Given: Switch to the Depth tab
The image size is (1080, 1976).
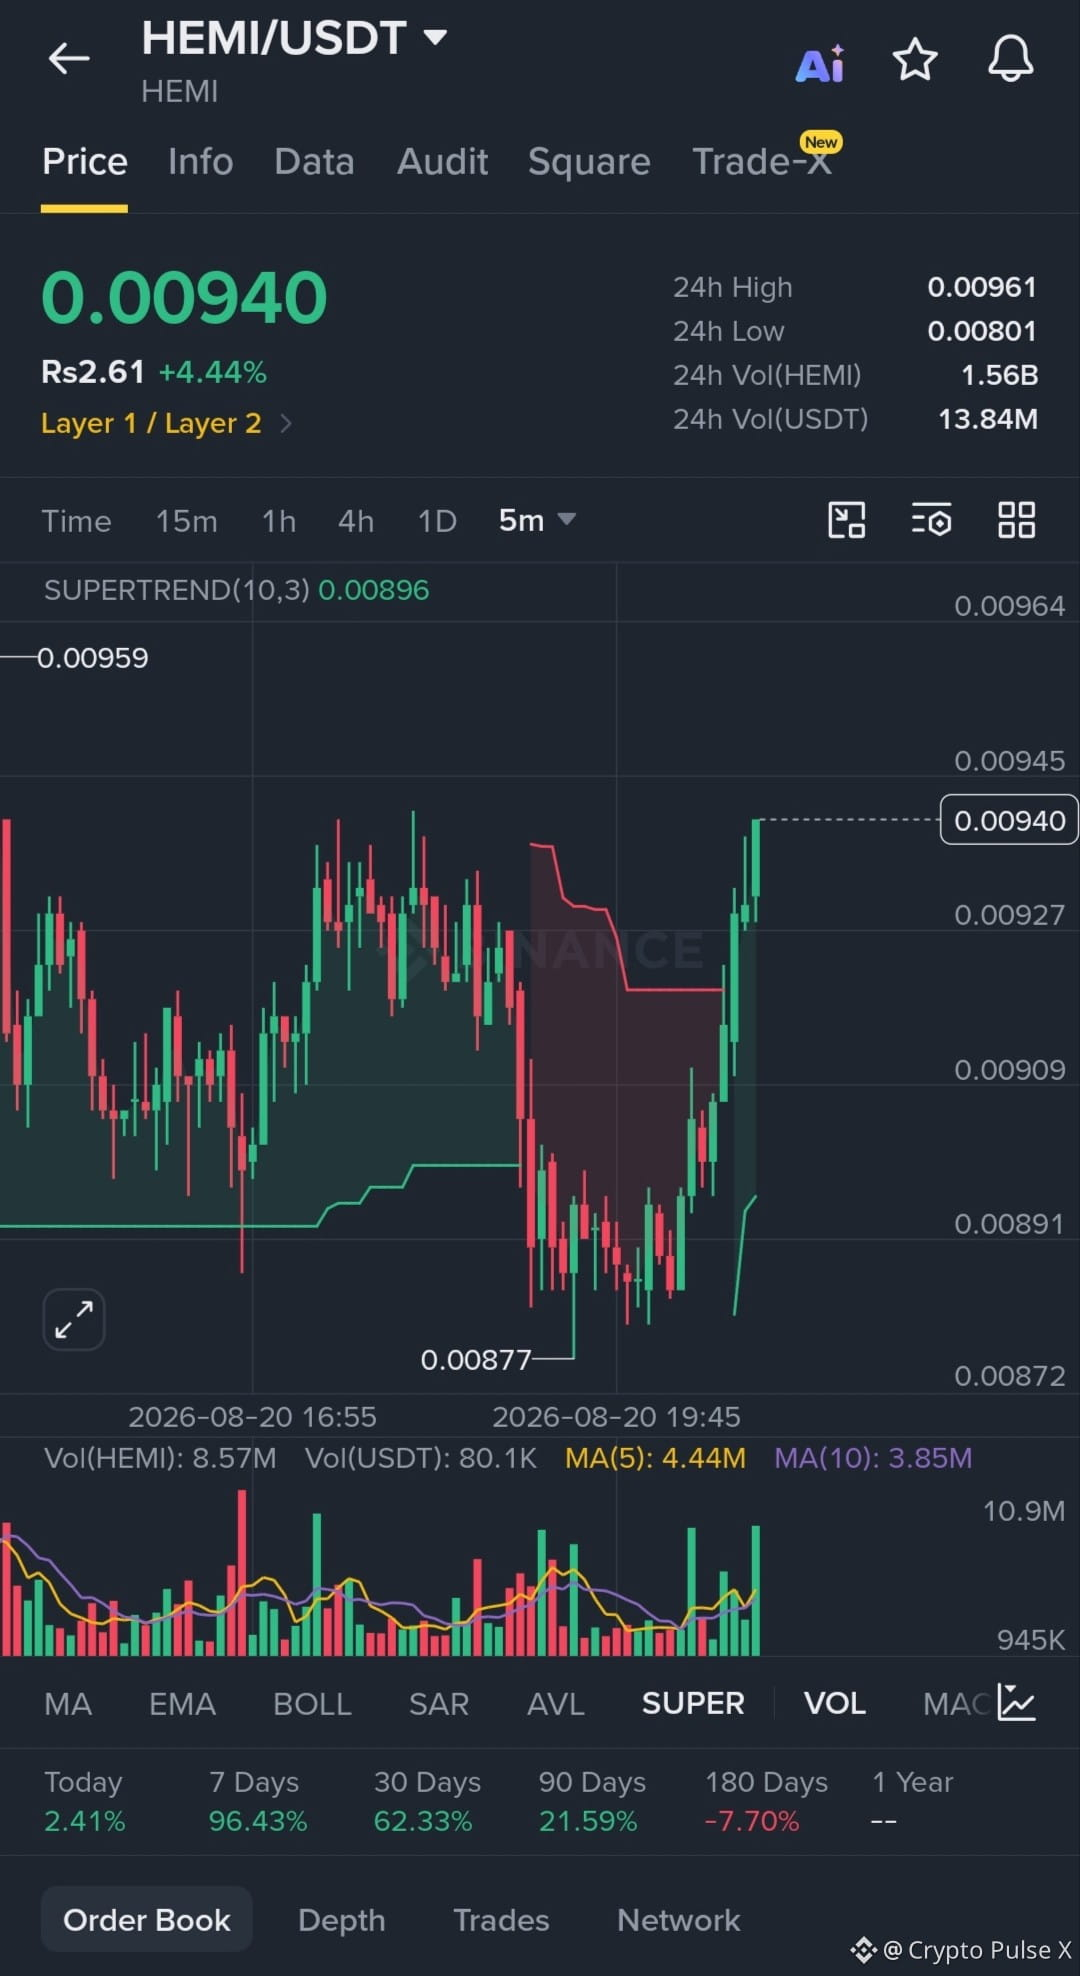Looking at the screenshot, I should click(x=342, y=1920).
